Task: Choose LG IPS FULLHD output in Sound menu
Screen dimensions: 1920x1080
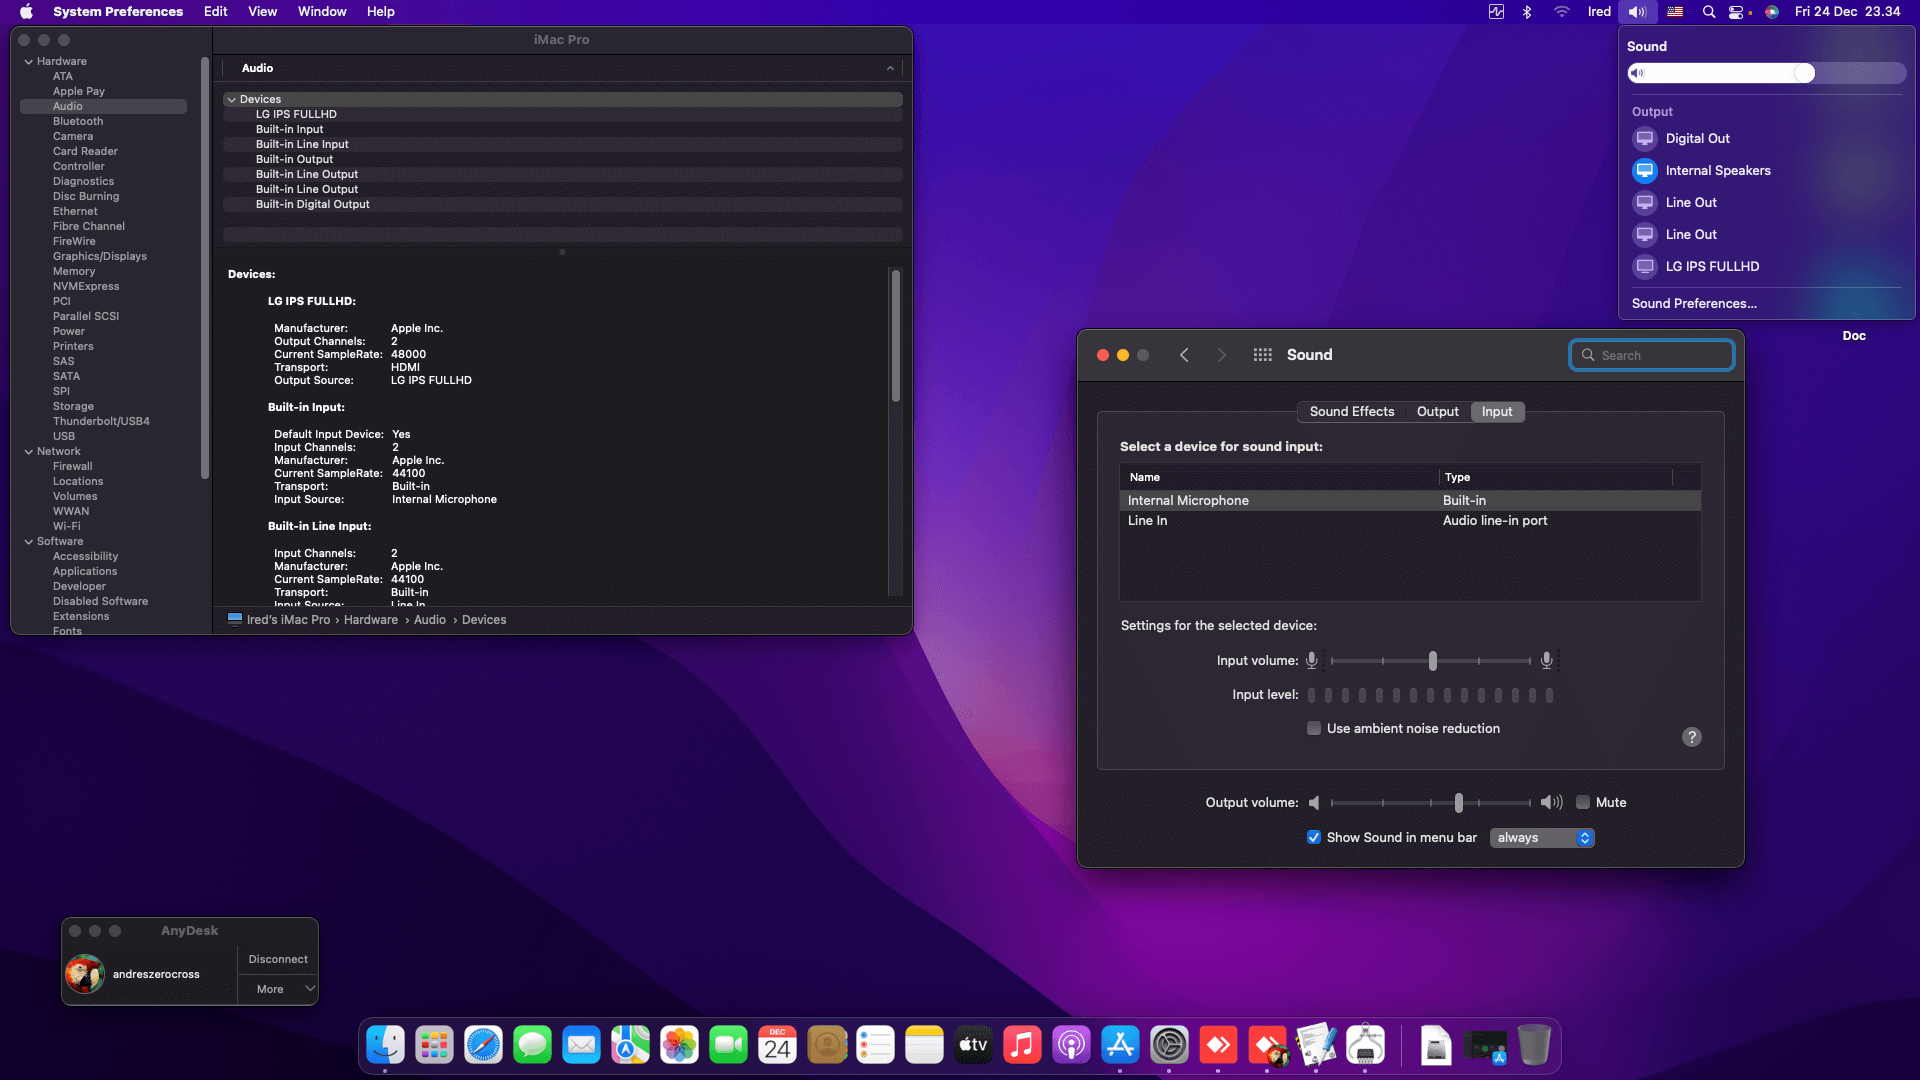Action: click(x=1766, y=267)
